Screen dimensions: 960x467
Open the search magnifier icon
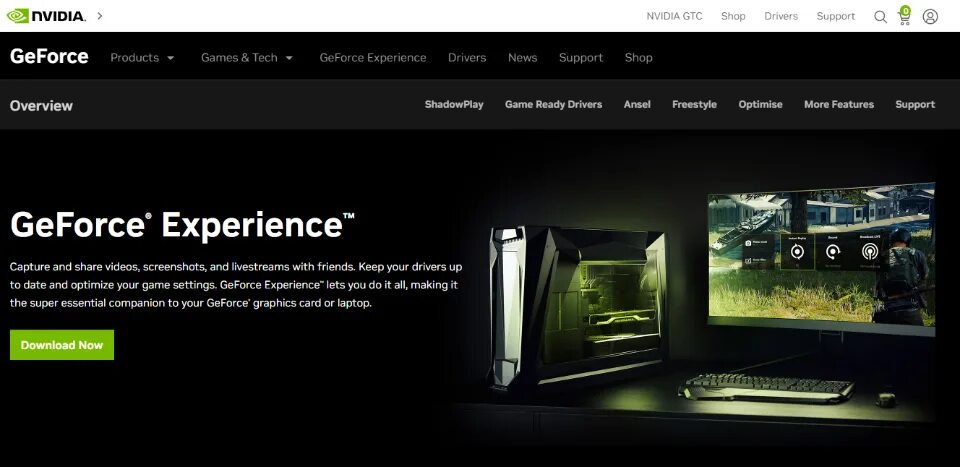[880, 17]
